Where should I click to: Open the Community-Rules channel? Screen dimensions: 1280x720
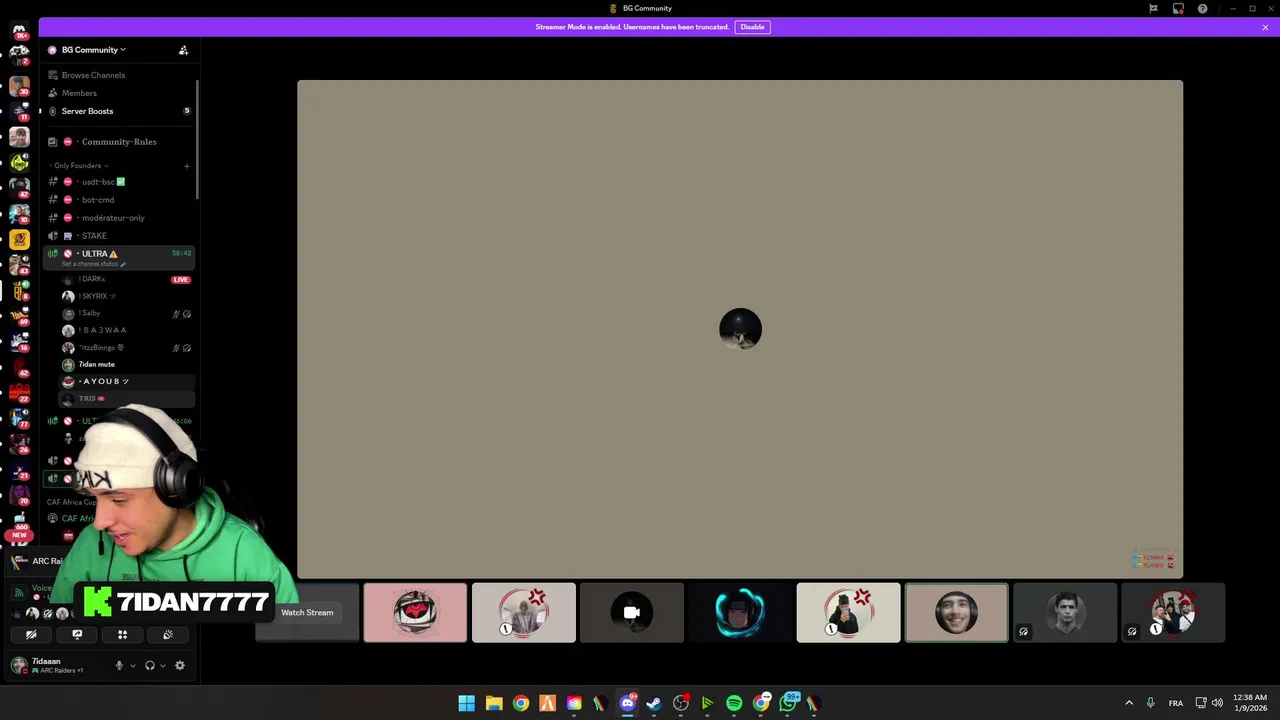118,142
